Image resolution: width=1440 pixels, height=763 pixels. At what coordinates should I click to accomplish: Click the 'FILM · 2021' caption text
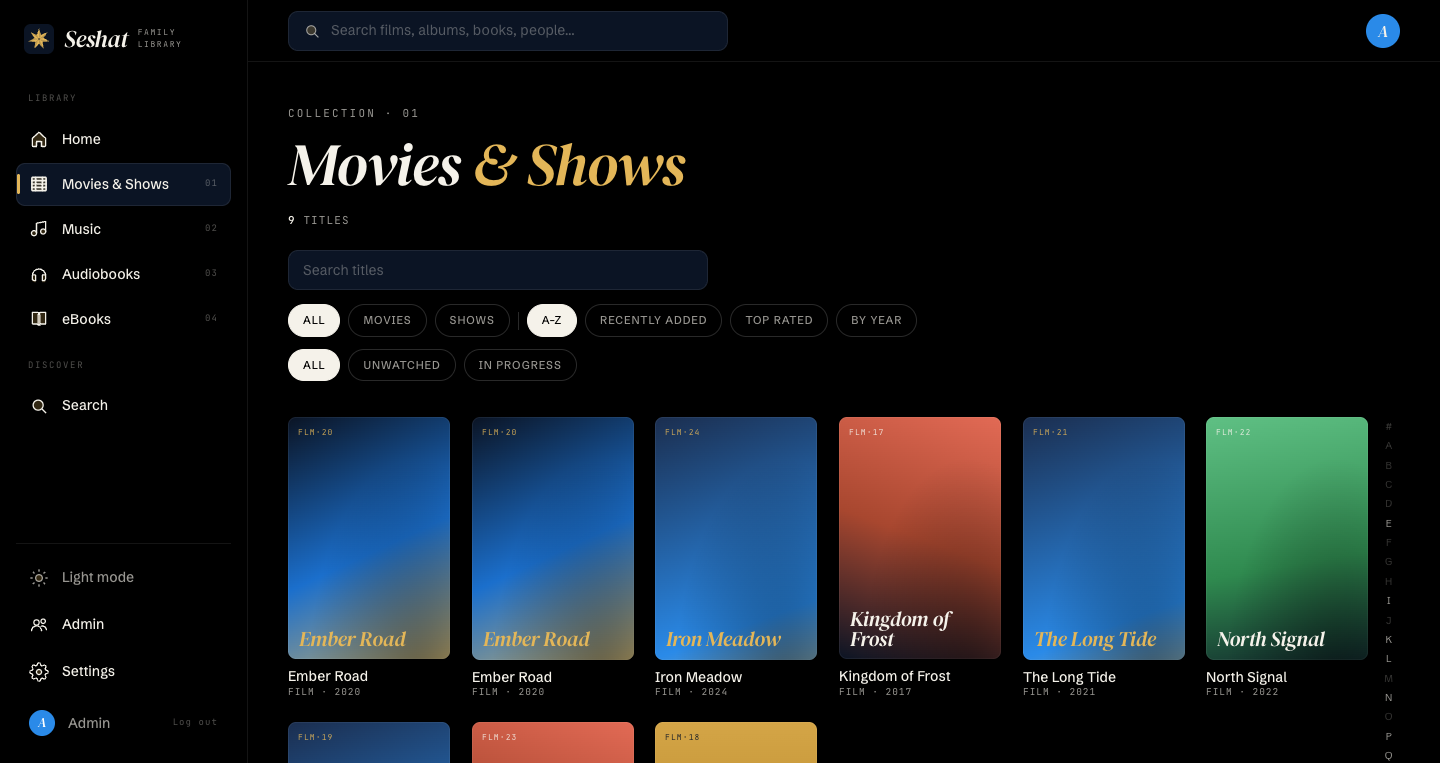(x=1060, y=692)
